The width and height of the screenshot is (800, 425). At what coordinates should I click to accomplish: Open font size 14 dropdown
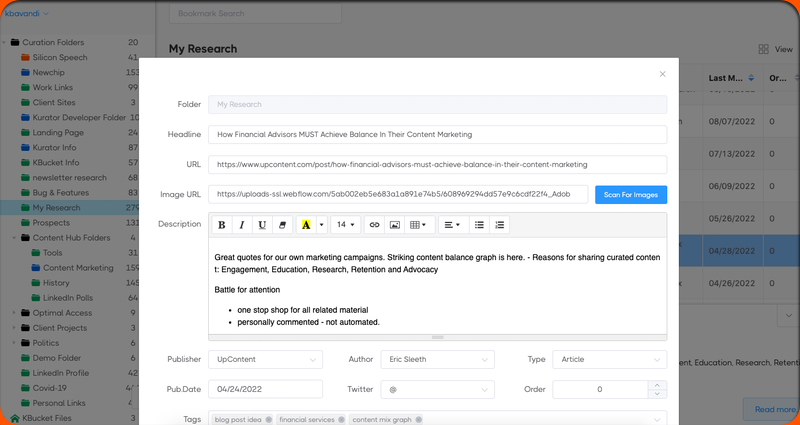pyautogui.click(x=345, y=225)
